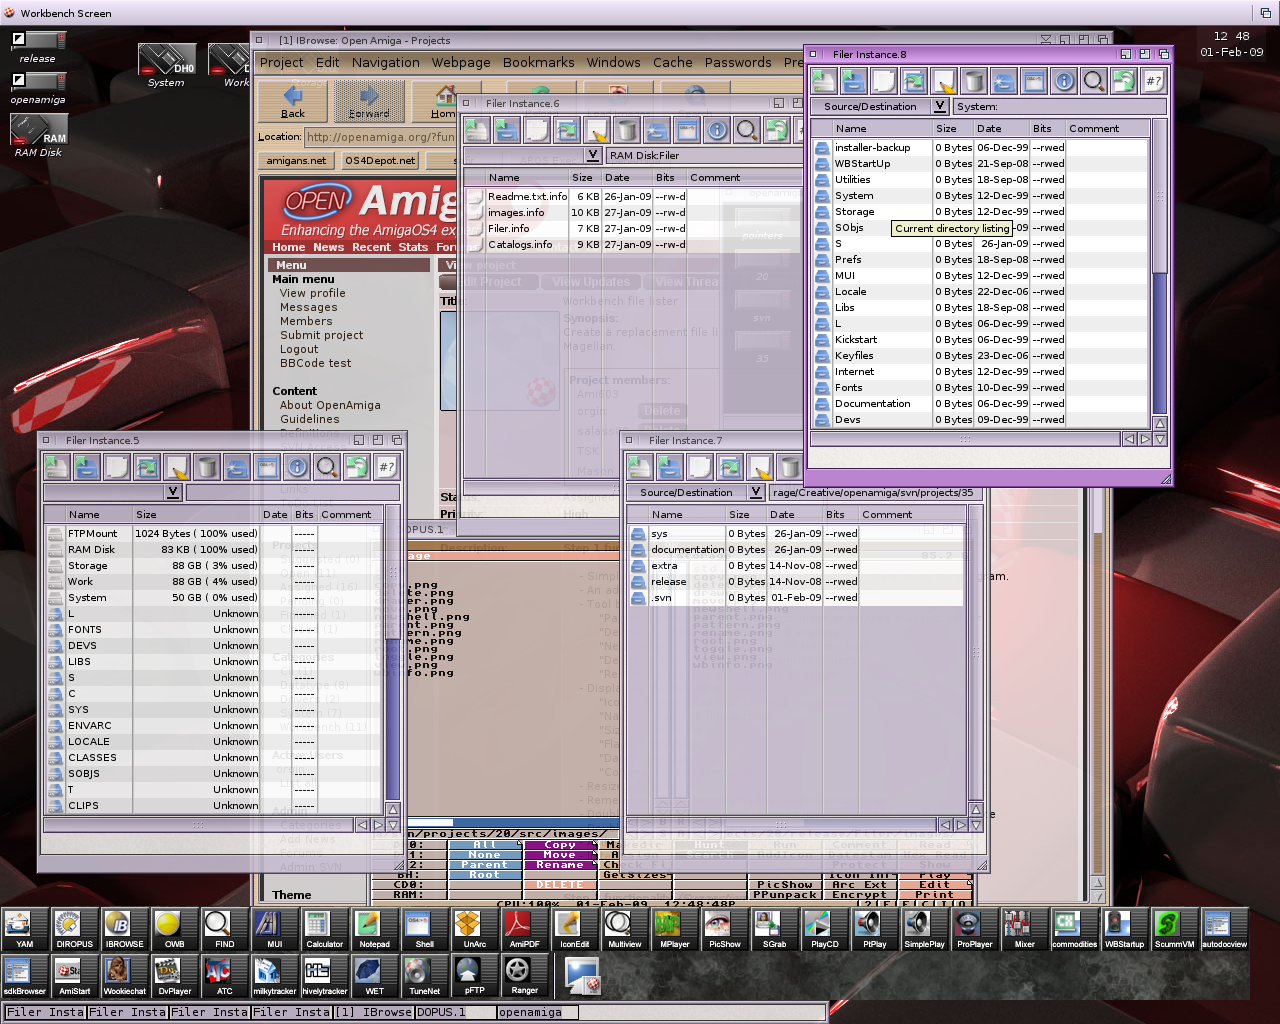1280x1024 pixels.
Task: Click the vertical scrollbar in Filer Instance.8
Action: pos(1160,266)
